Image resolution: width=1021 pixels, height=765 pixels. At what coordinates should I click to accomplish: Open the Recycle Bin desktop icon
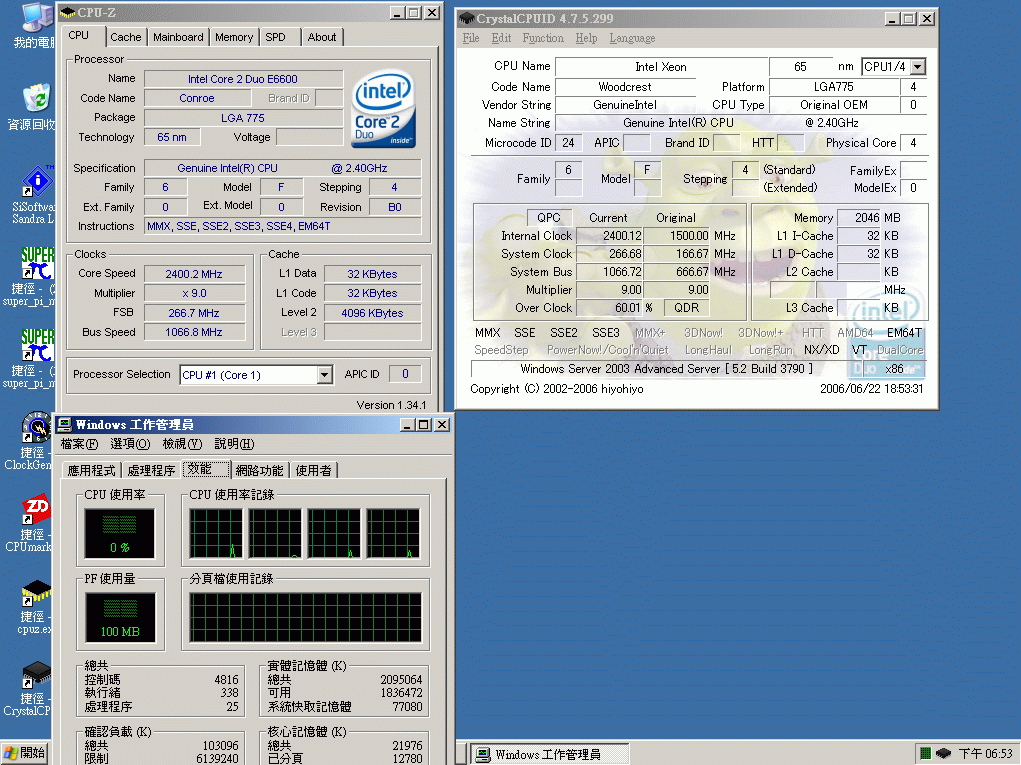pyautogui.click(x=36, y=100)
